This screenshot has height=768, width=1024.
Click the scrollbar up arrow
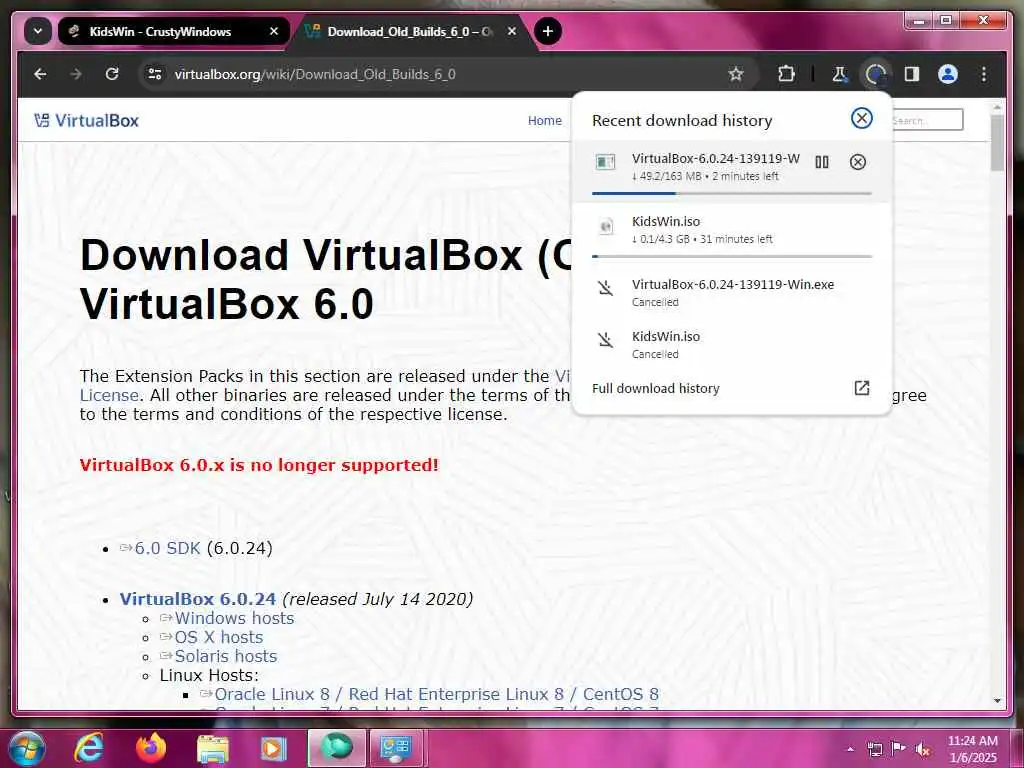[x=997, y=106]
